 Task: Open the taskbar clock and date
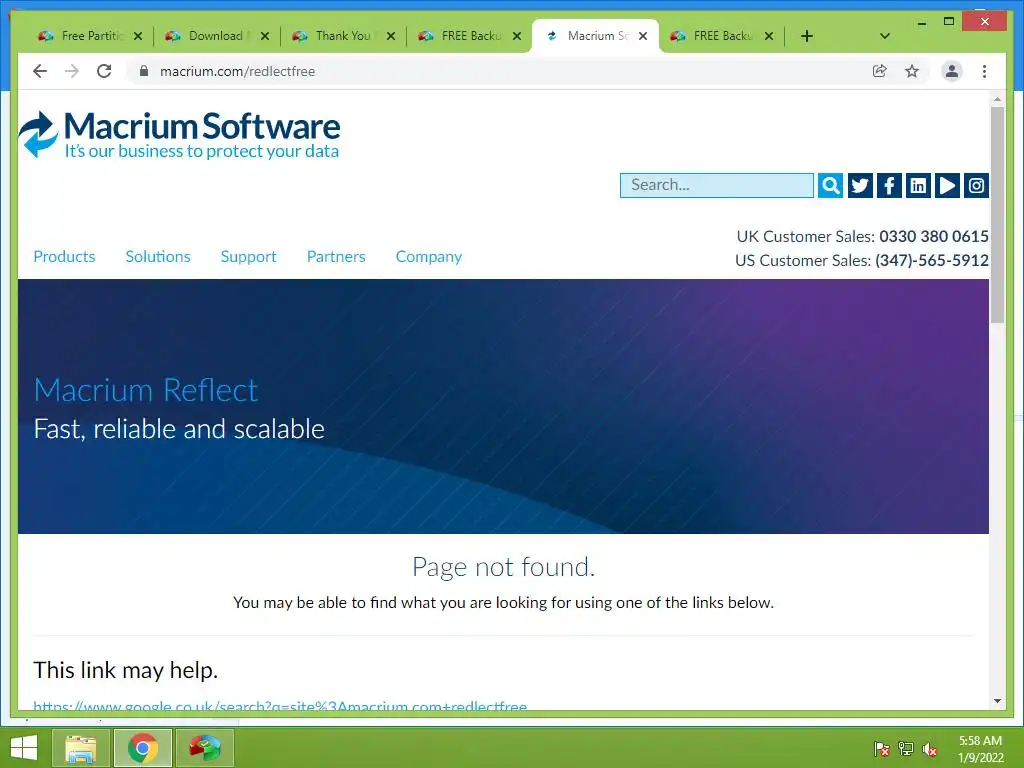980,749
